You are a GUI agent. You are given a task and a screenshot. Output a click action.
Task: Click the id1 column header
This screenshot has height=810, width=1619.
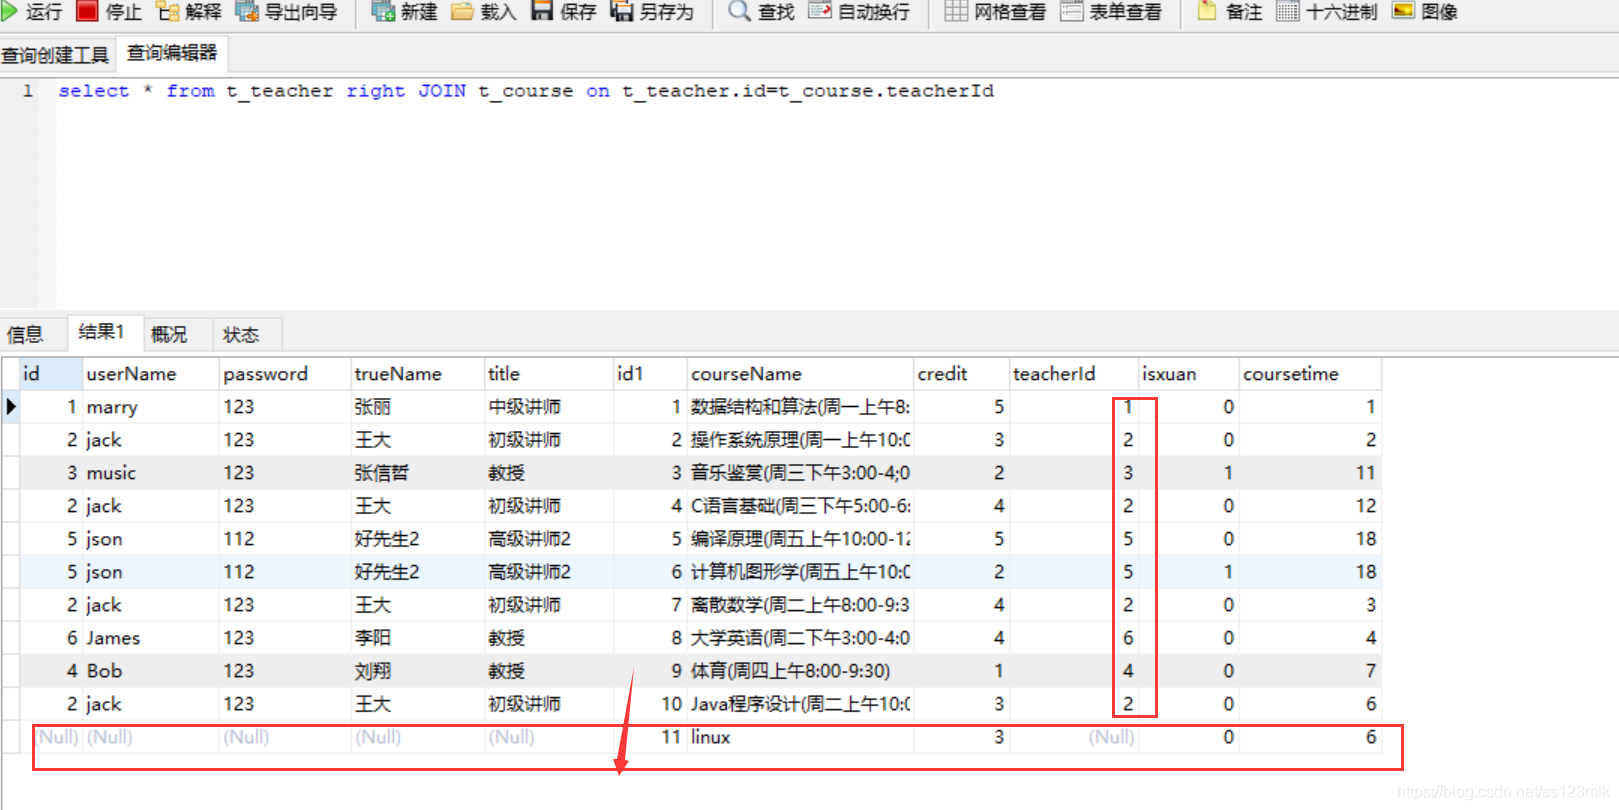tap(650, 374)
